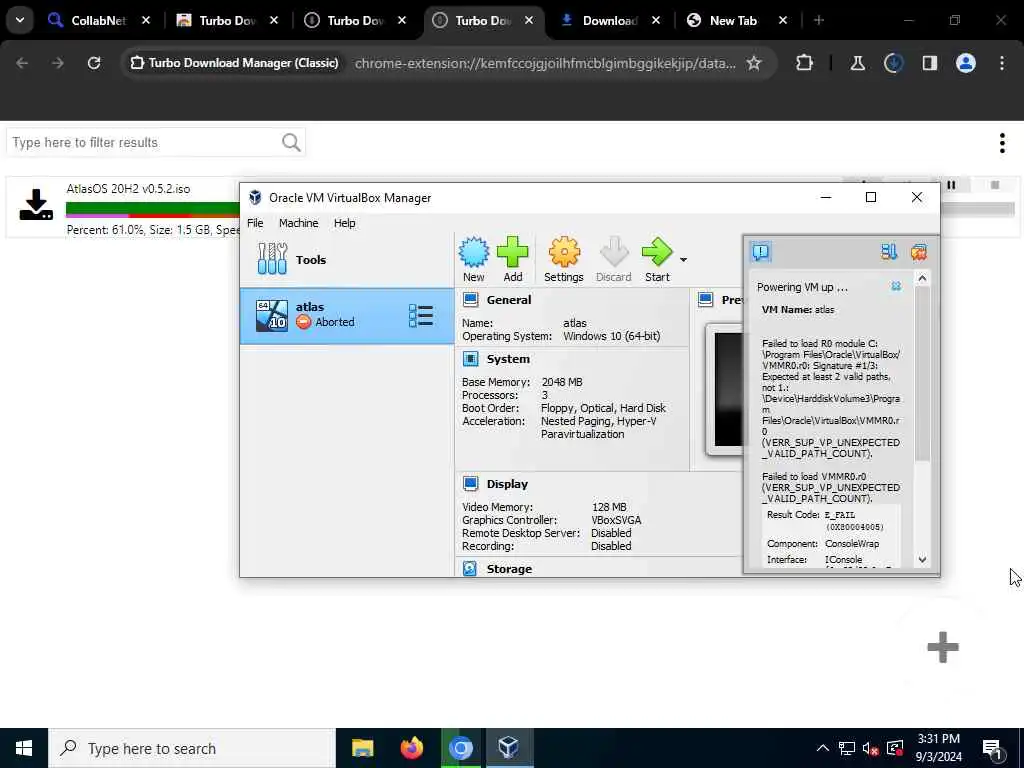Click the System section header

click(507, 359)
